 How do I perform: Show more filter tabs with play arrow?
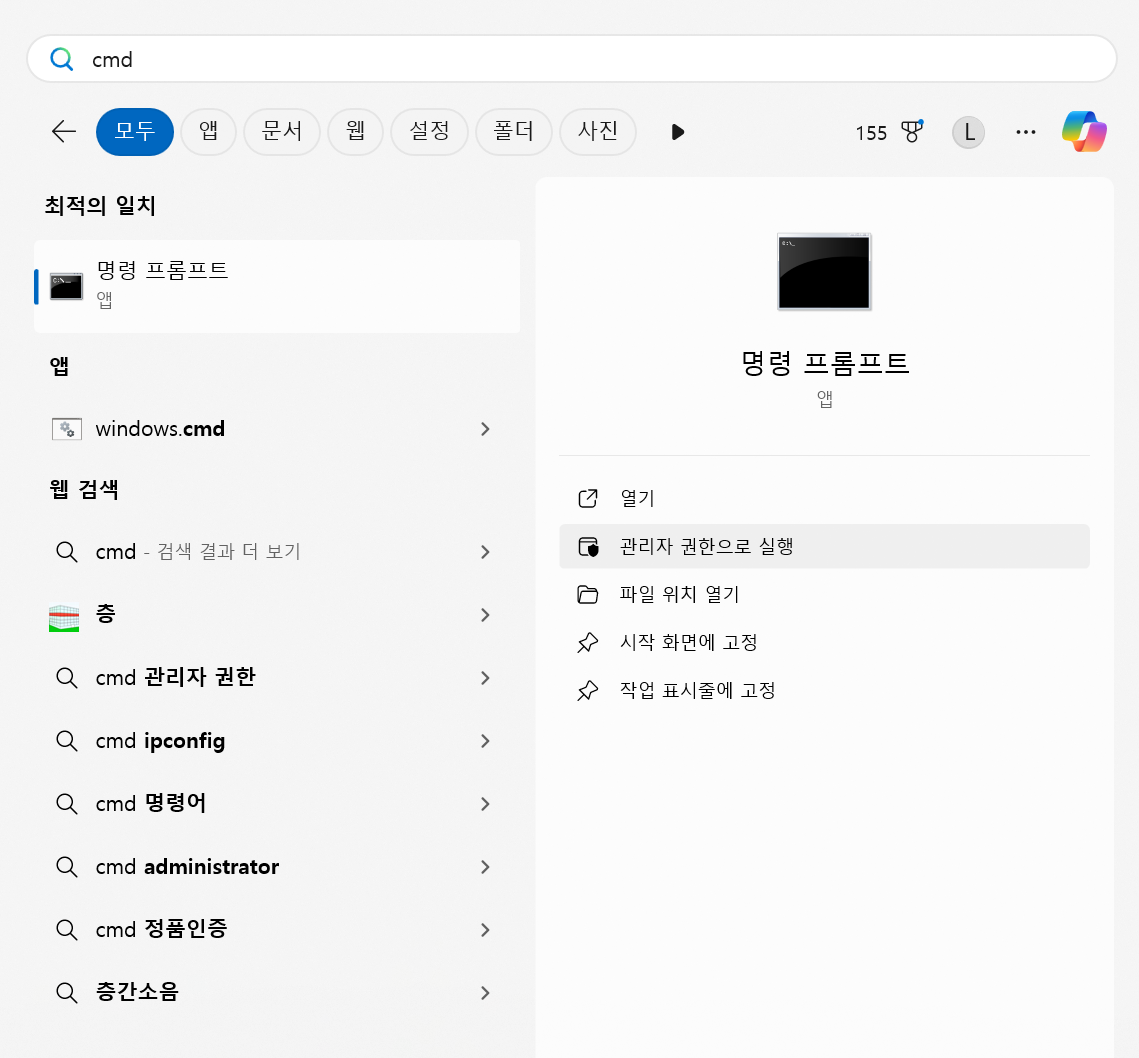[x=677, y=132]
